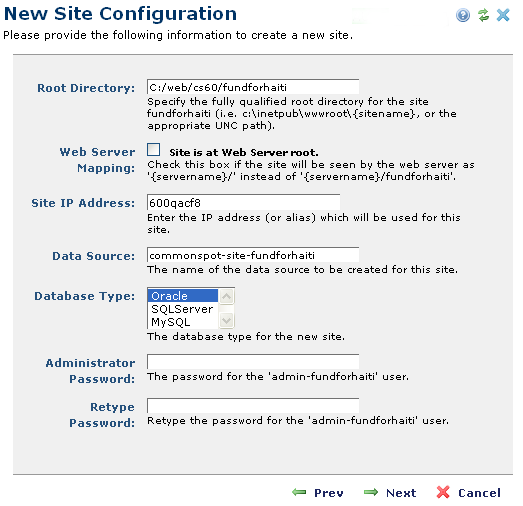Check Site is at Web Server root

click(153, 150)
